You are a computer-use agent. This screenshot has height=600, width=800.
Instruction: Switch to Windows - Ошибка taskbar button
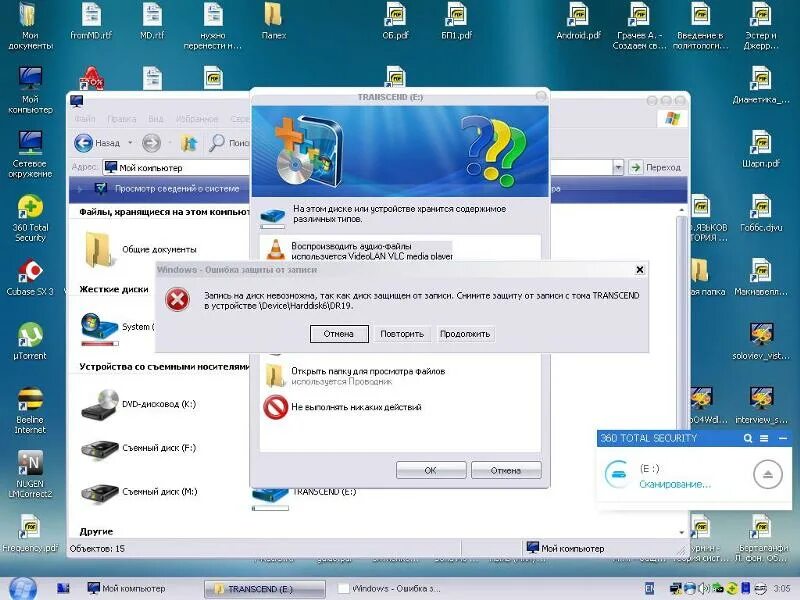[391, 588]
